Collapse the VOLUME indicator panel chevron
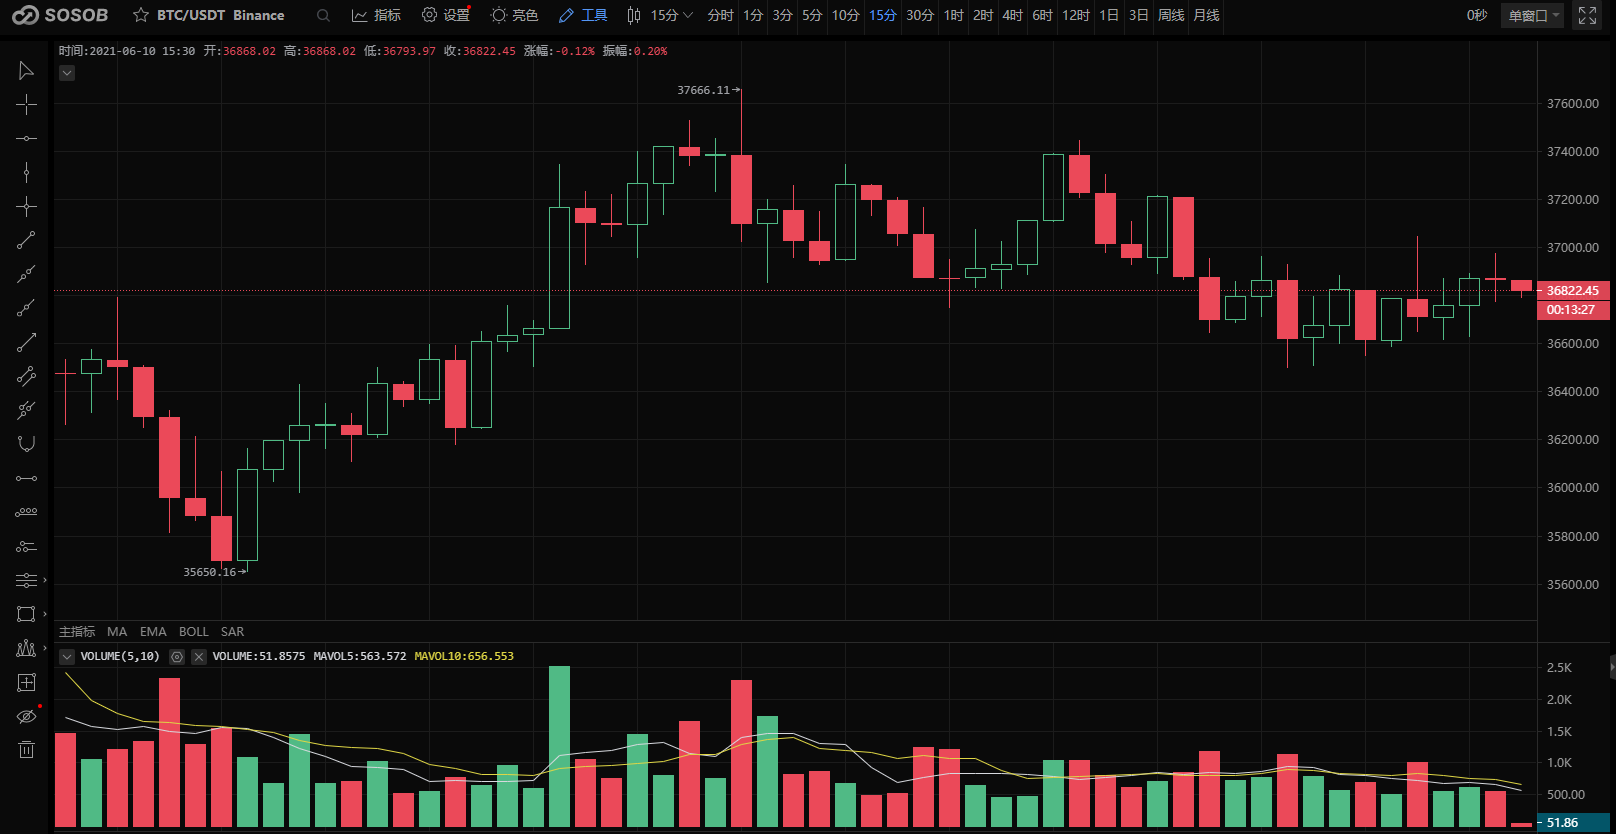 pos(67,657)
